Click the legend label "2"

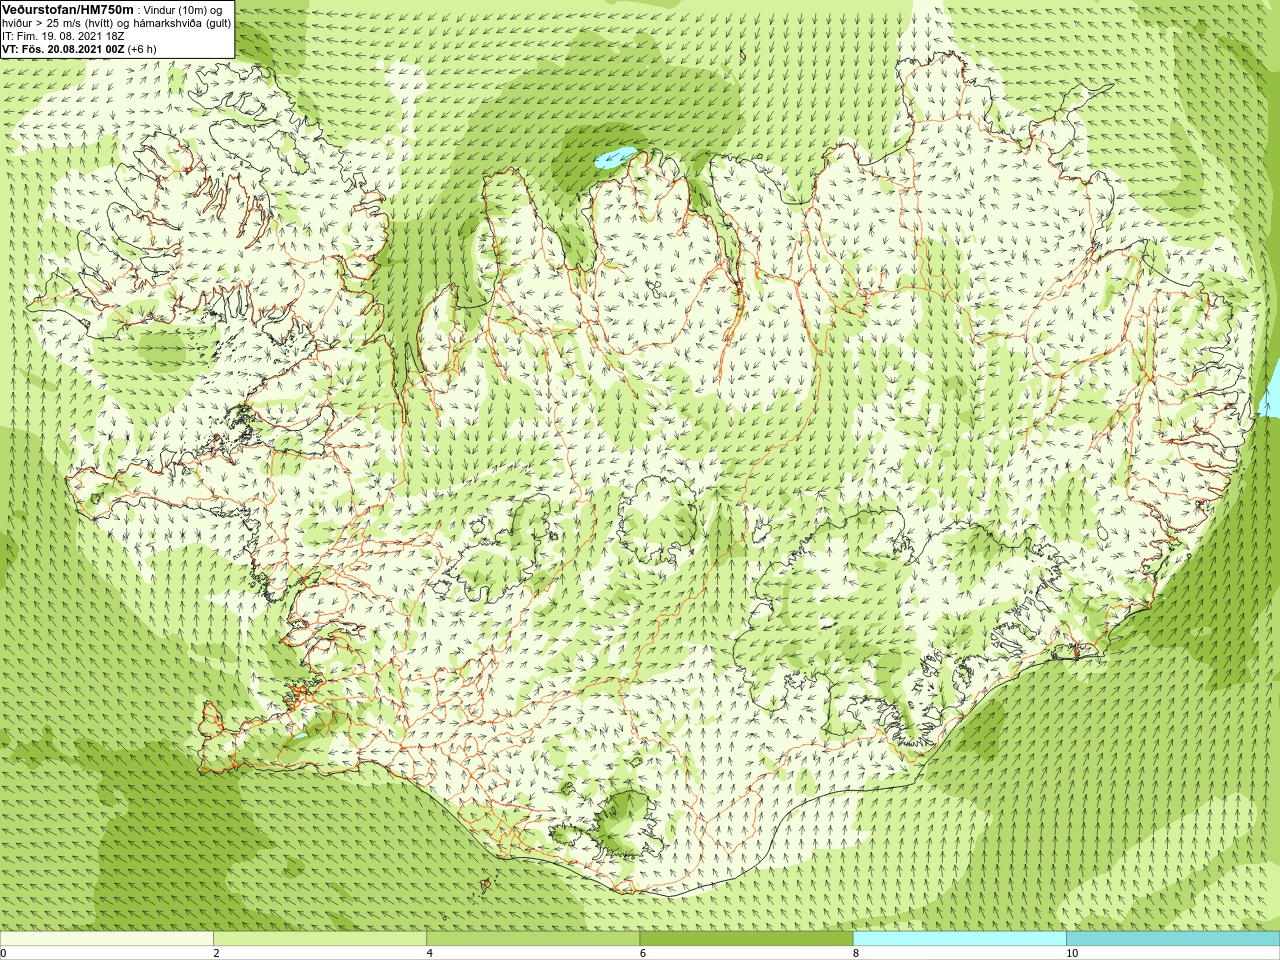[216, 953]
